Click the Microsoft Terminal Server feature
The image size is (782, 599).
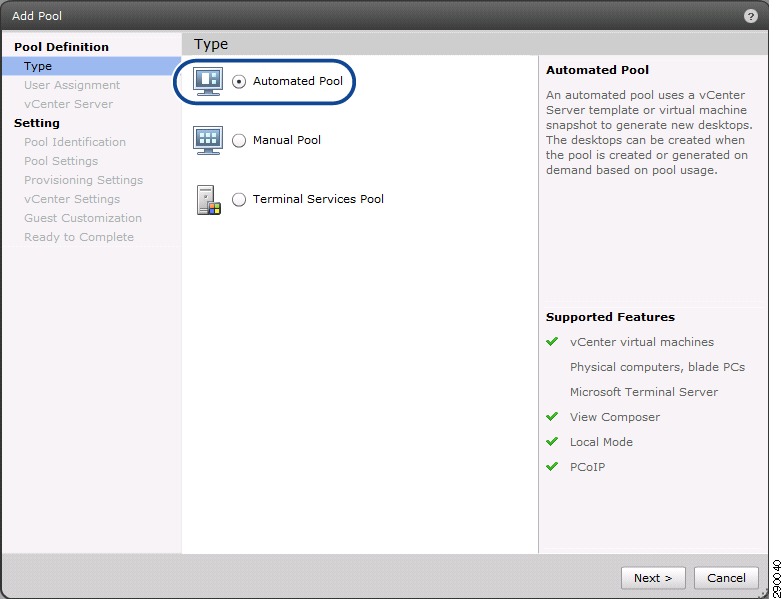point(644,392)
